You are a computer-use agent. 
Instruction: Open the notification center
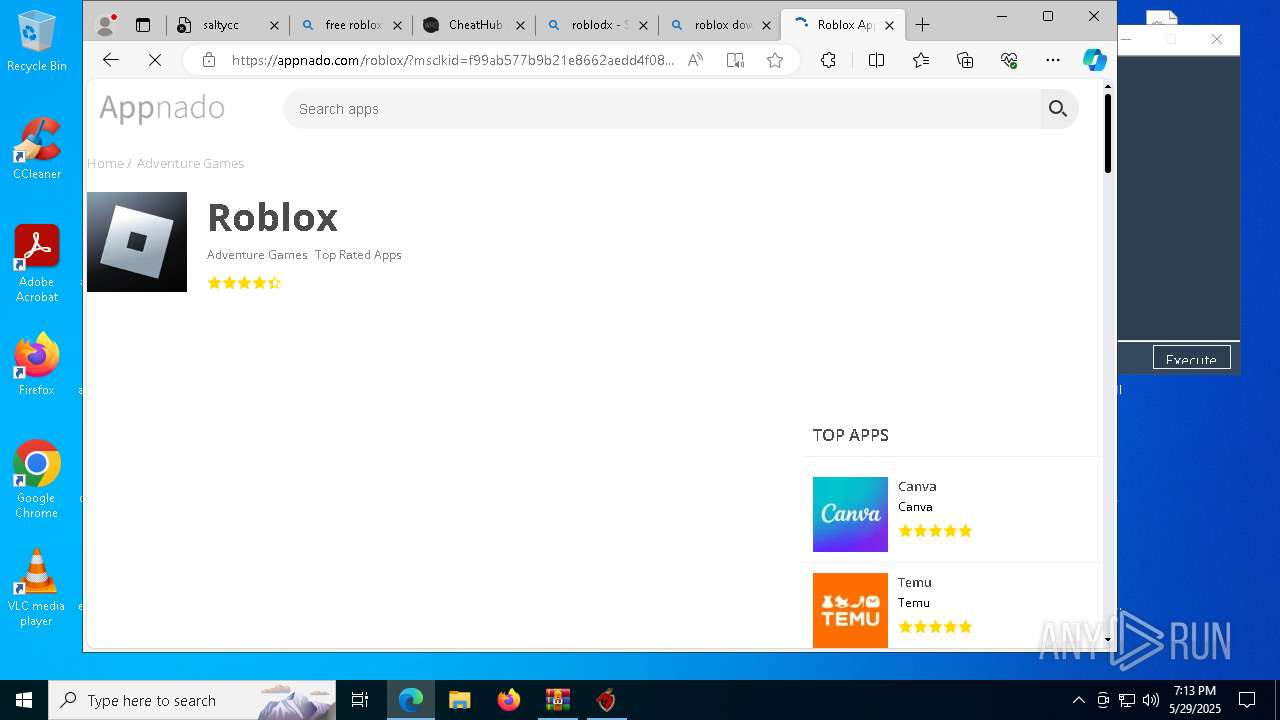tap(1247, 700)
